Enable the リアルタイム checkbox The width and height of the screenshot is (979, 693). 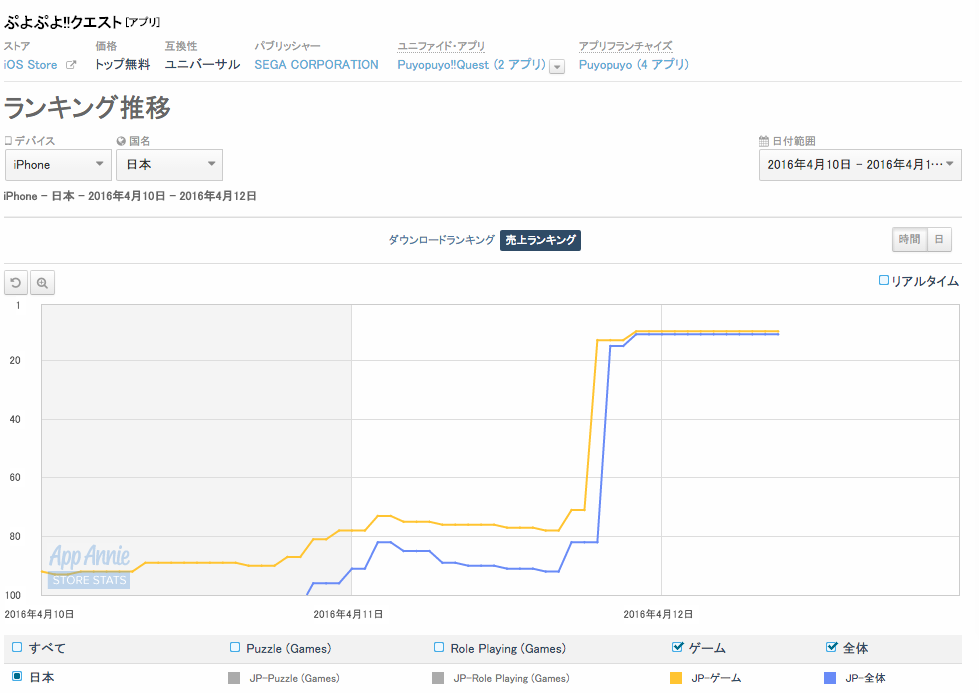click(x=883, y=280)
